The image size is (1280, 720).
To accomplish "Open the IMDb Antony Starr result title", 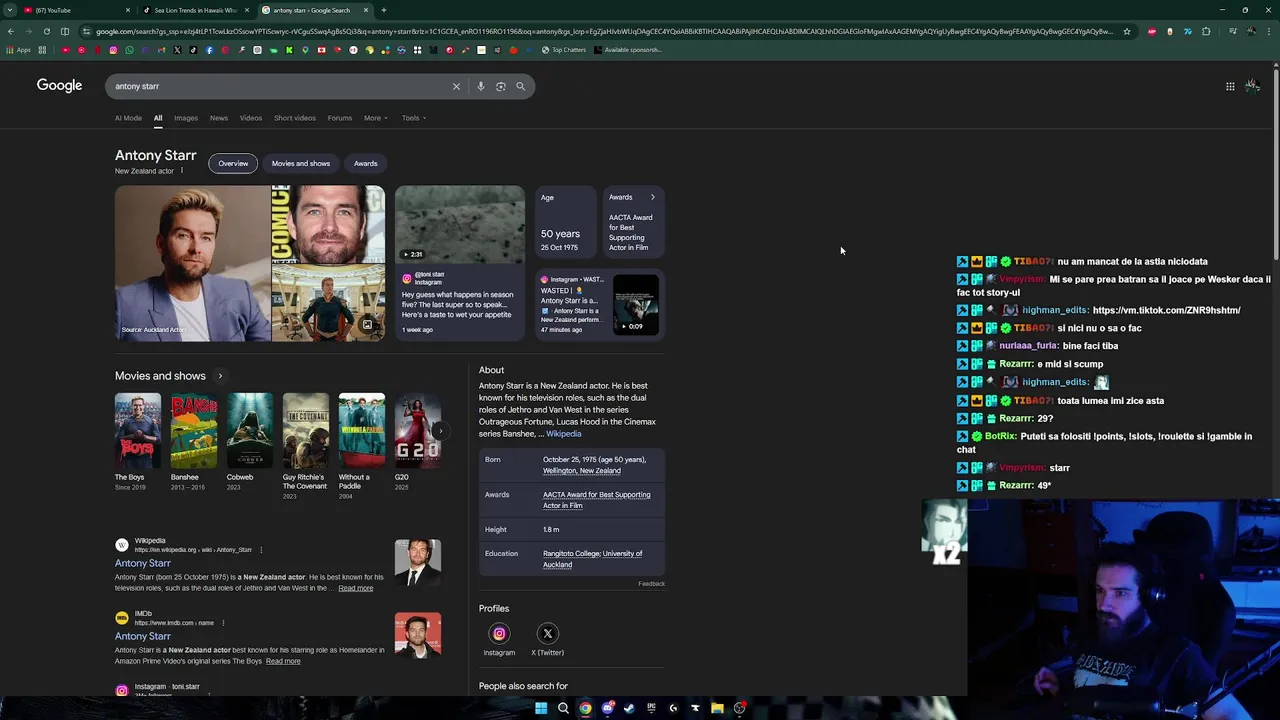I will point(142,636).
